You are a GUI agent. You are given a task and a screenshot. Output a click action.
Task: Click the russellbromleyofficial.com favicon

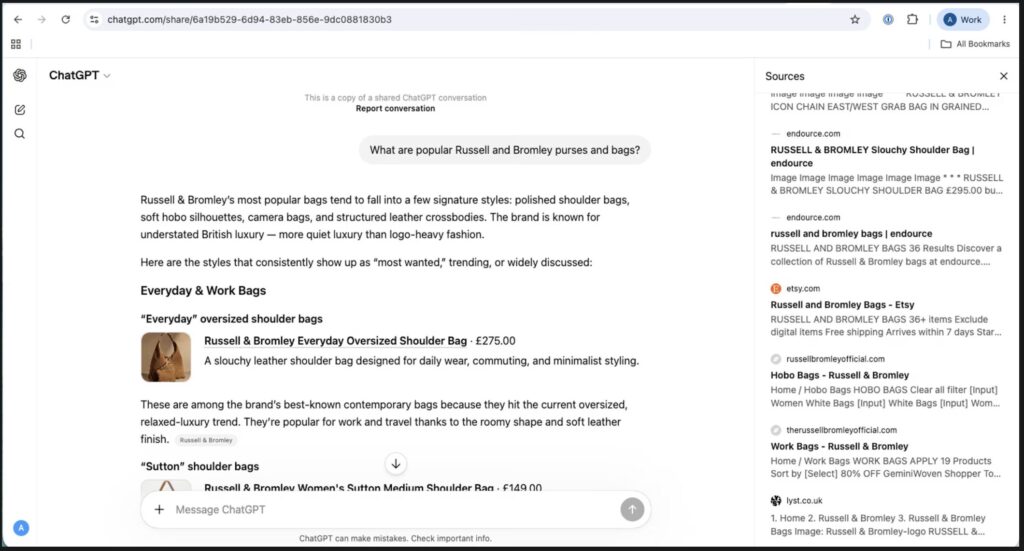(x=776, y=359)
